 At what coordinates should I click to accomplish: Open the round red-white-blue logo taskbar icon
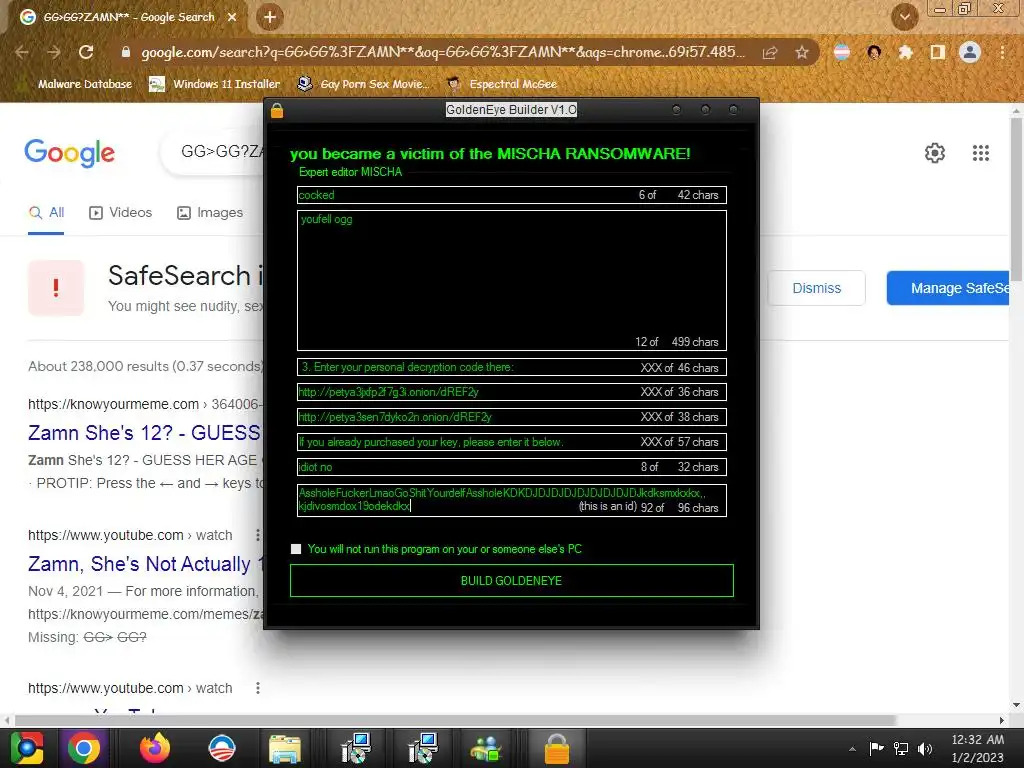click(222, 748)
